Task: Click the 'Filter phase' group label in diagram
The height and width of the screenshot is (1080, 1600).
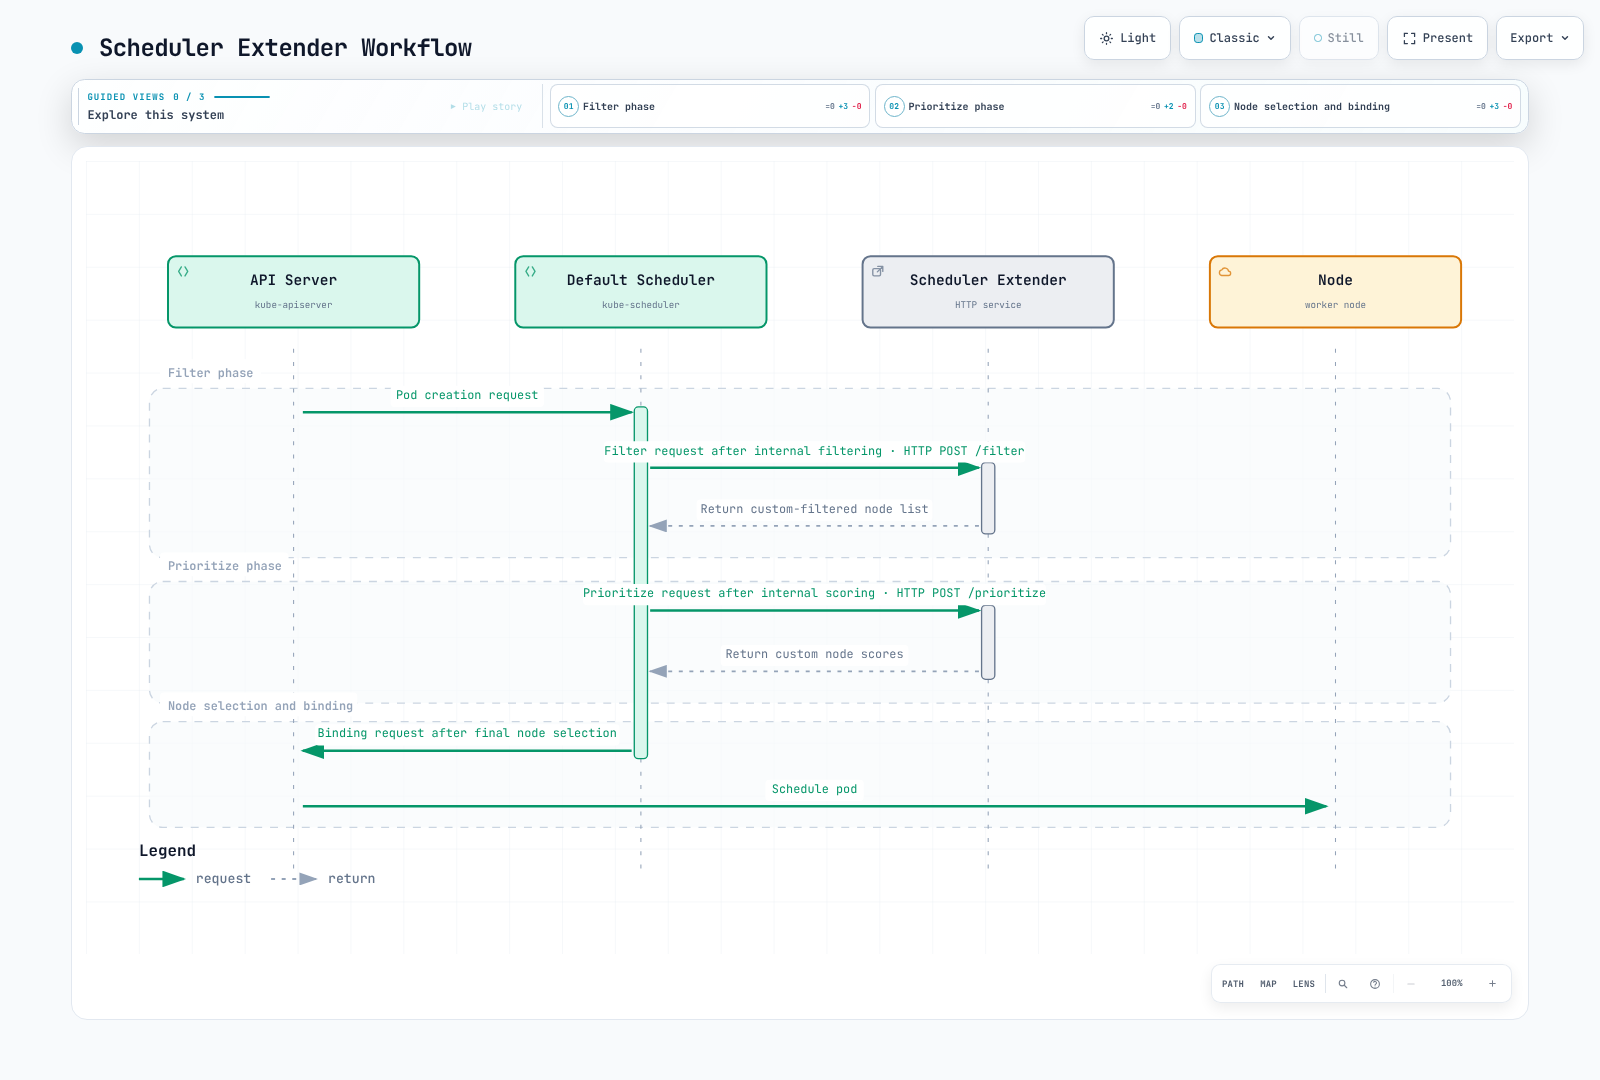Action: 210,373
